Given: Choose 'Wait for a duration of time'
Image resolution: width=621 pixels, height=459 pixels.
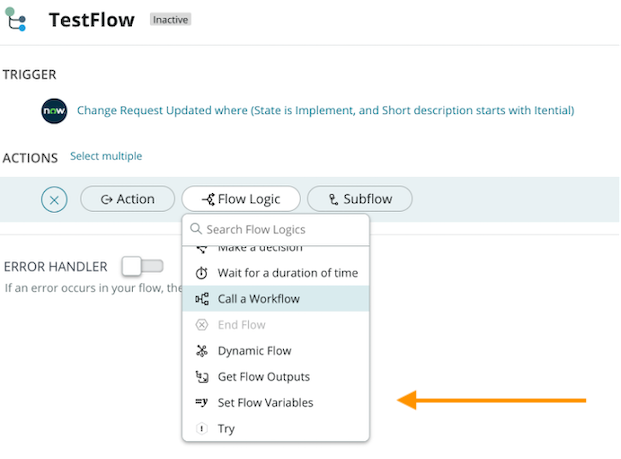Looking at the screenshot, I should coord(287,273).
